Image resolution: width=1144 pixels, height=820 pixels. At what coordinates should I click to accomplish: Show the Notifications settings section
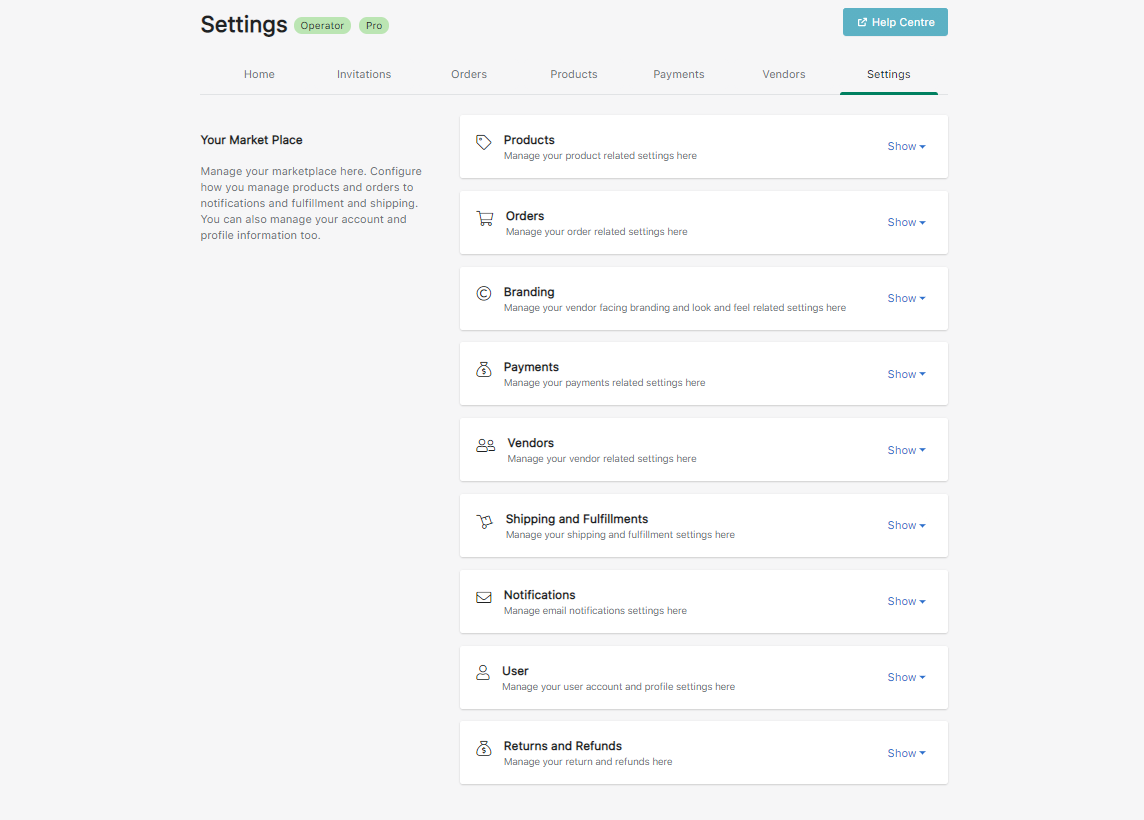tap(906, 601)
